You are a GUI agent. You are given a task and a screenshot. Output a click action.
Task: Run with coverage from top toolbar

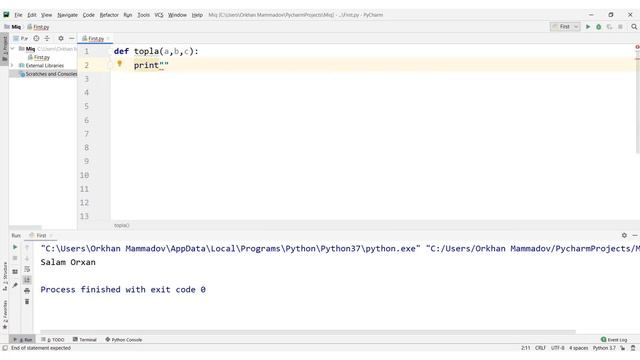click(x=609, y=27)
